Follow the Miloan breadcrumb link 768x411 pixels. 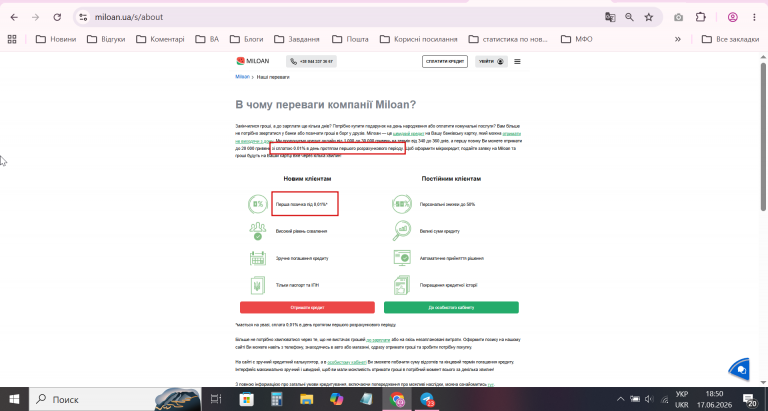point(242,77)
